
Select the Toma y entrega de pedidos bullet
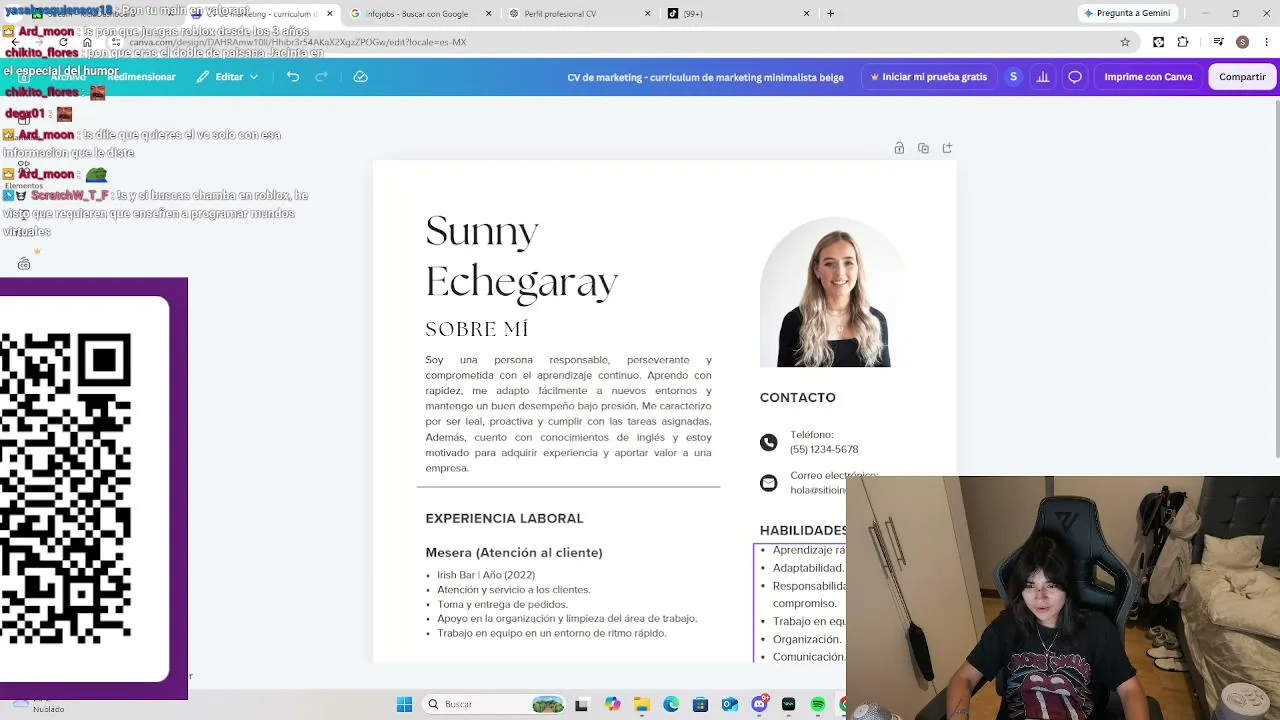pyautogui.click(x=502, y=604)
